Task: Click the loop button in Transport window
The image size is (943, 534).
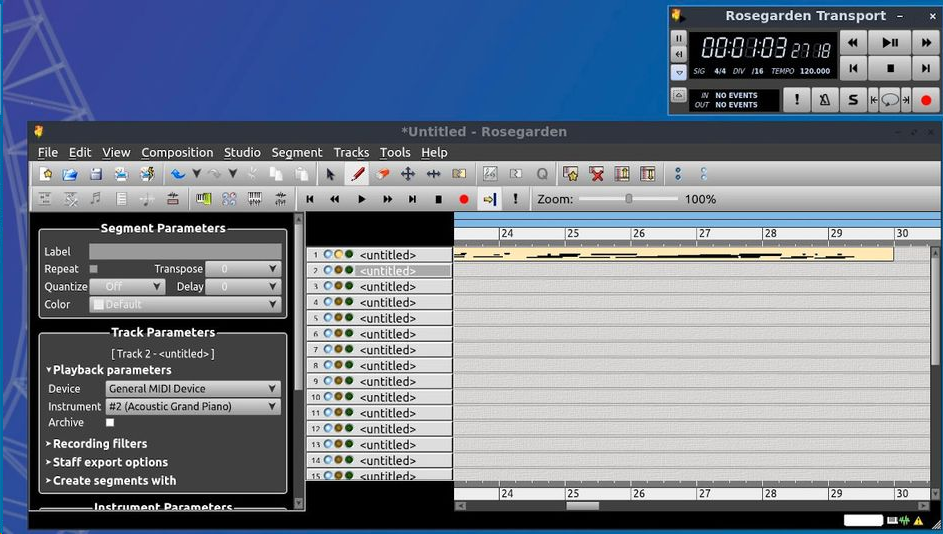Action: [890, 100]
